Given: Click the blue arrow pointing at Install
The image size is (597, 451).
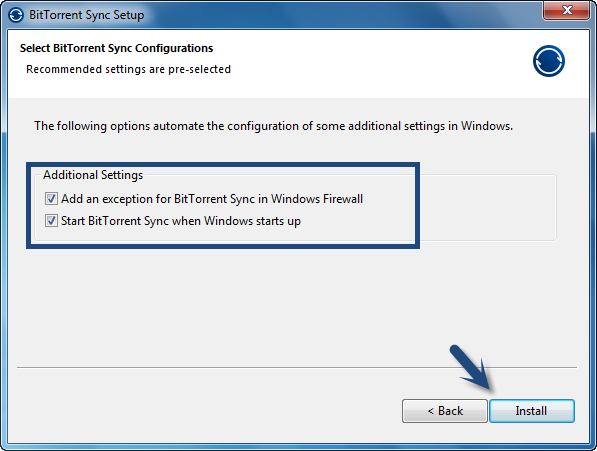Looking at the screenshot, I should (x=471, y=368).
